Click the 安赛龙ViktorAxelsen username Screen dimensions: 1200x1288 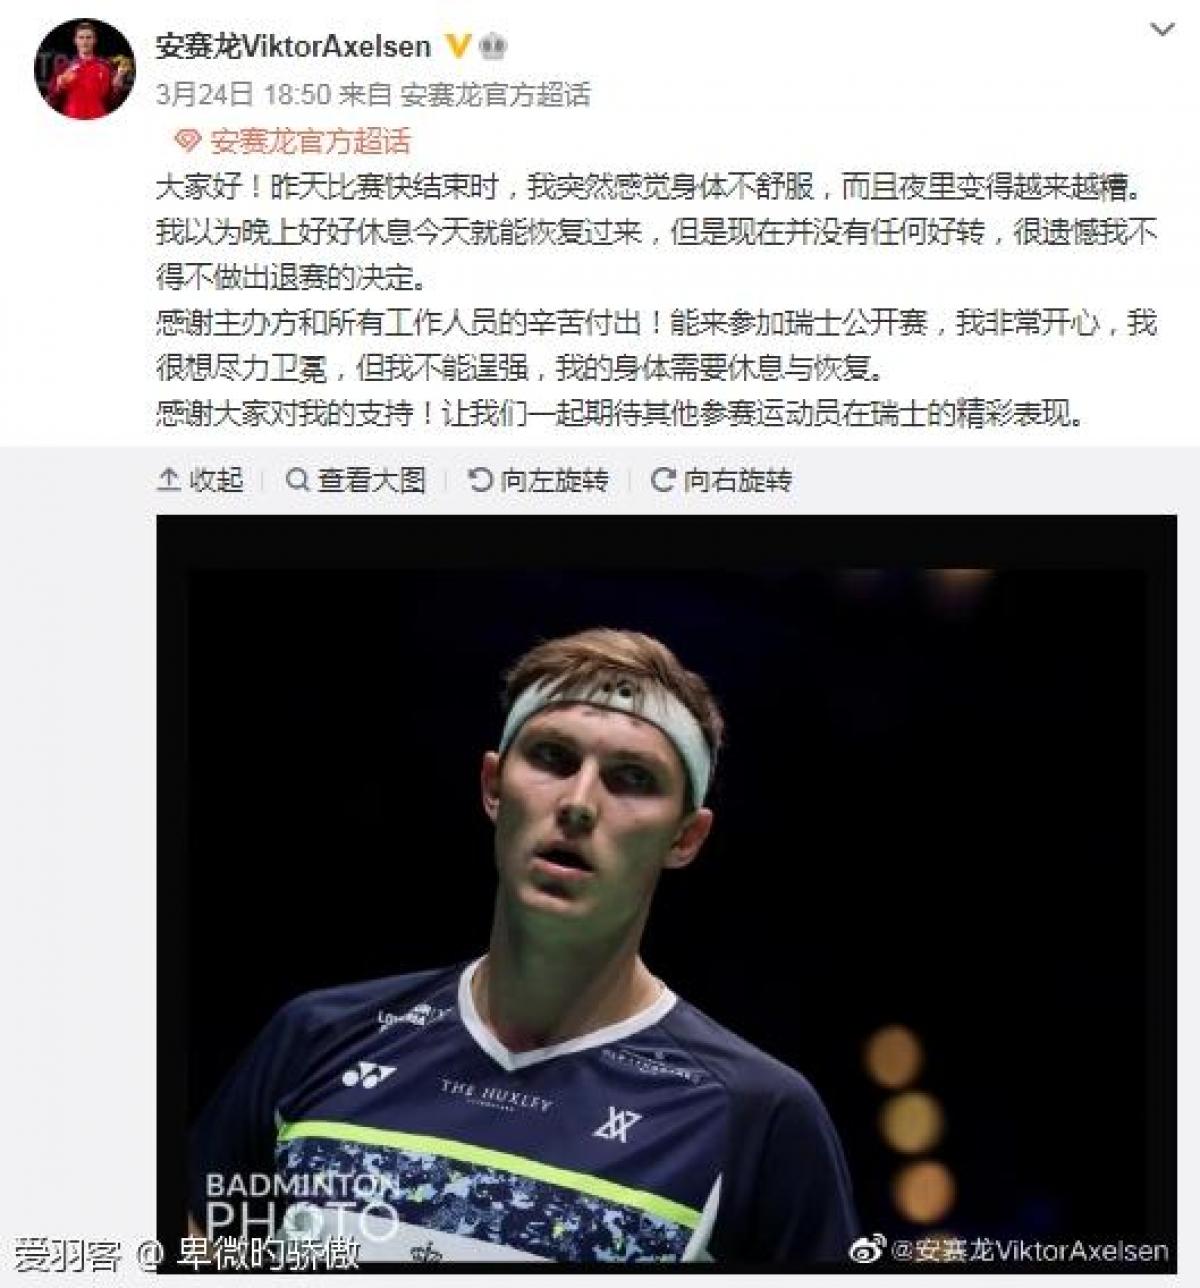[294, 46]
